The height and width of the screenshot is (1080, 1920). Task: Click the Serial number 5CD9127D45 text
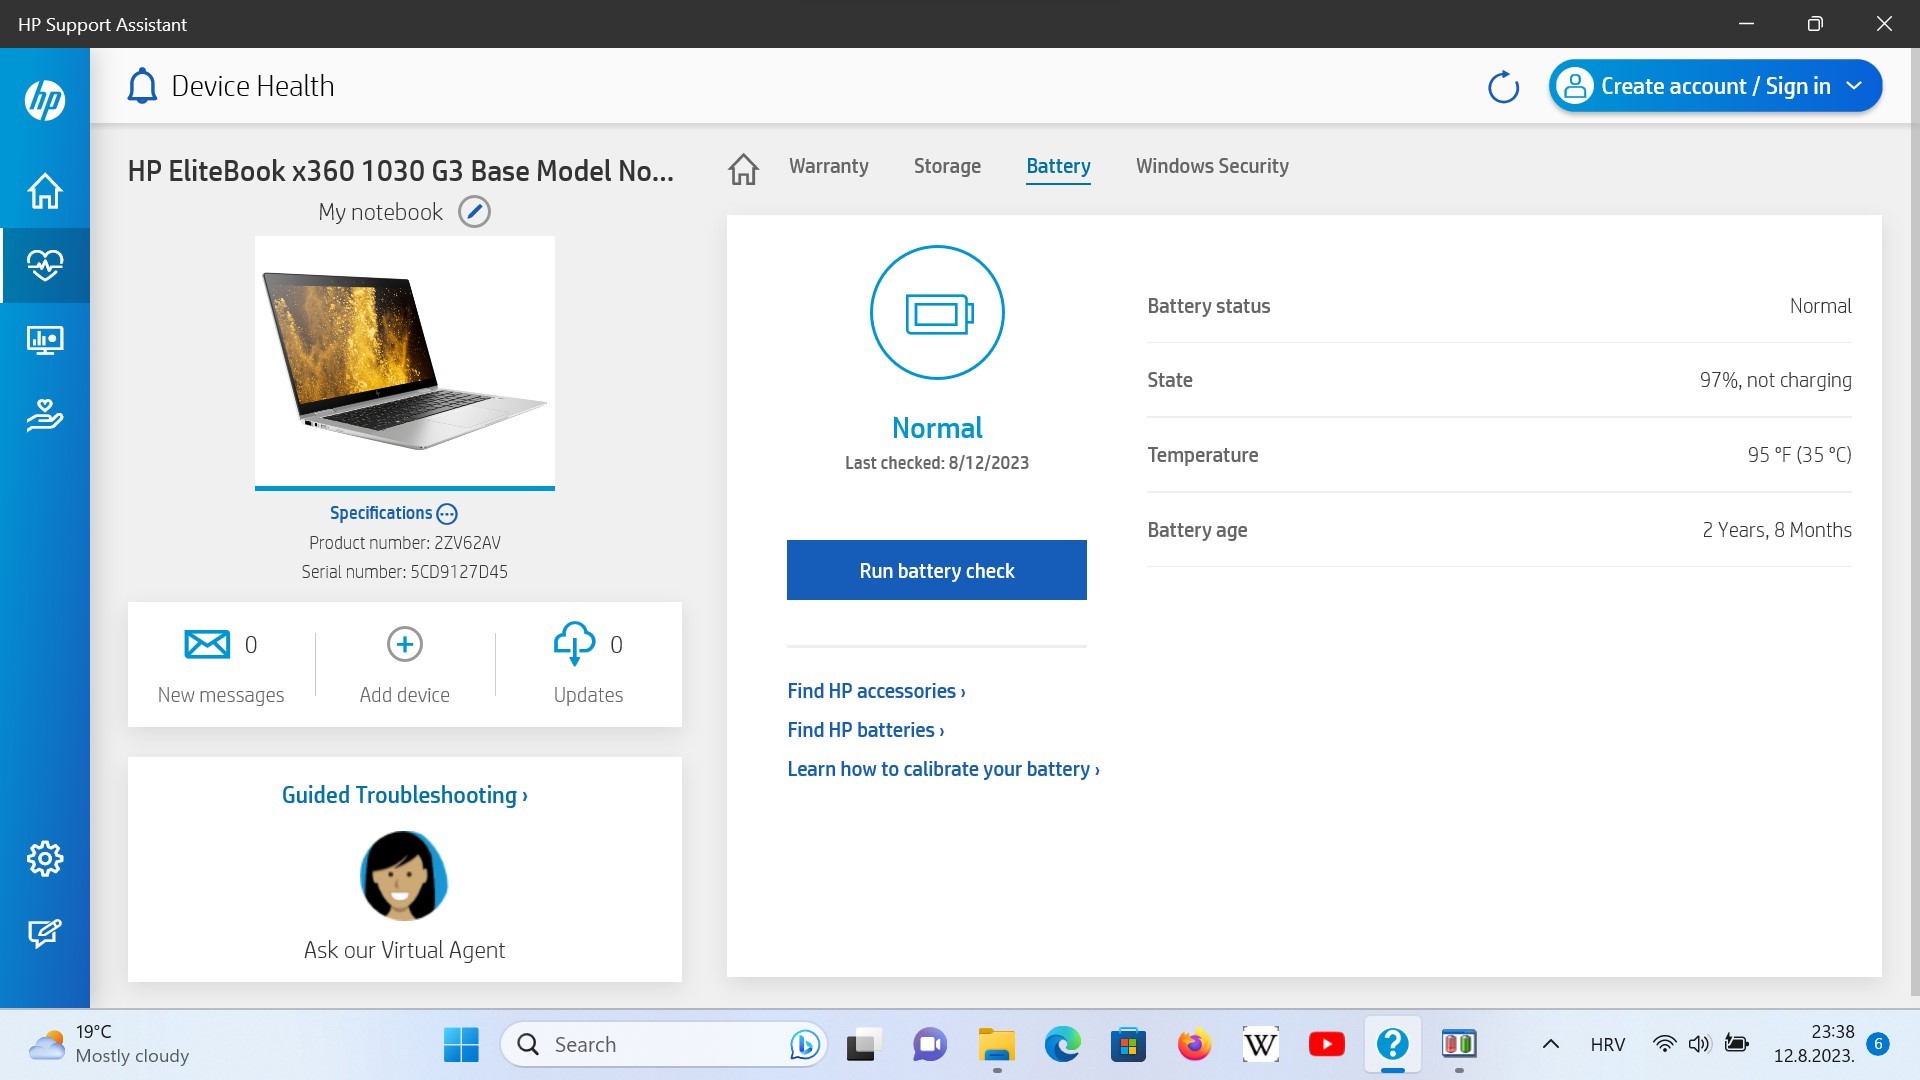404,572
